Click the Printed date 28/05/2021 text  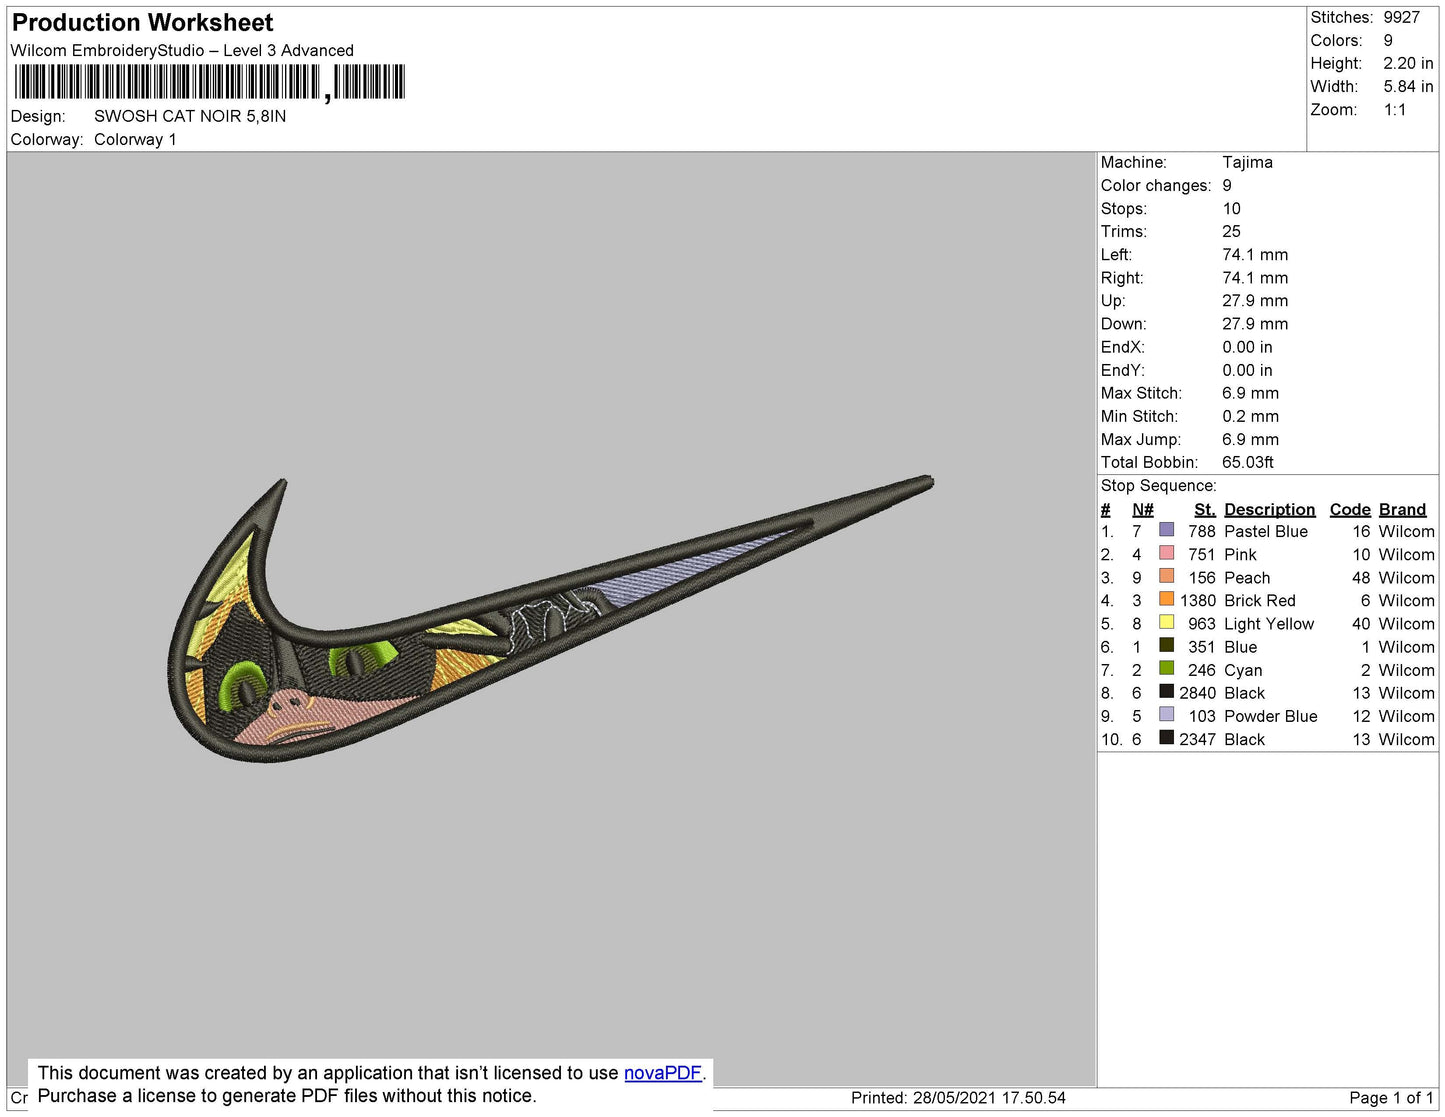click(x=958, y=1098)
